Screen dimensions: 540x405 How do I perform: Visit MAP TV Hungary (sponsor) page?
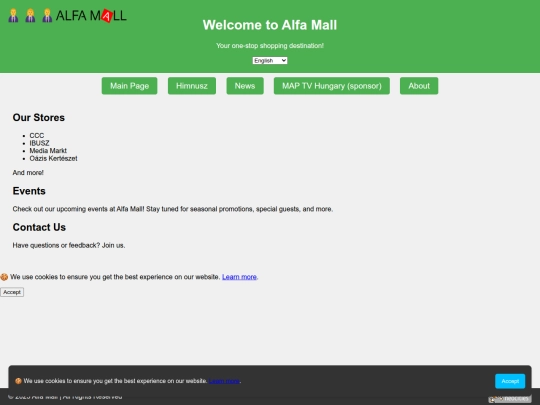point(332,86)
